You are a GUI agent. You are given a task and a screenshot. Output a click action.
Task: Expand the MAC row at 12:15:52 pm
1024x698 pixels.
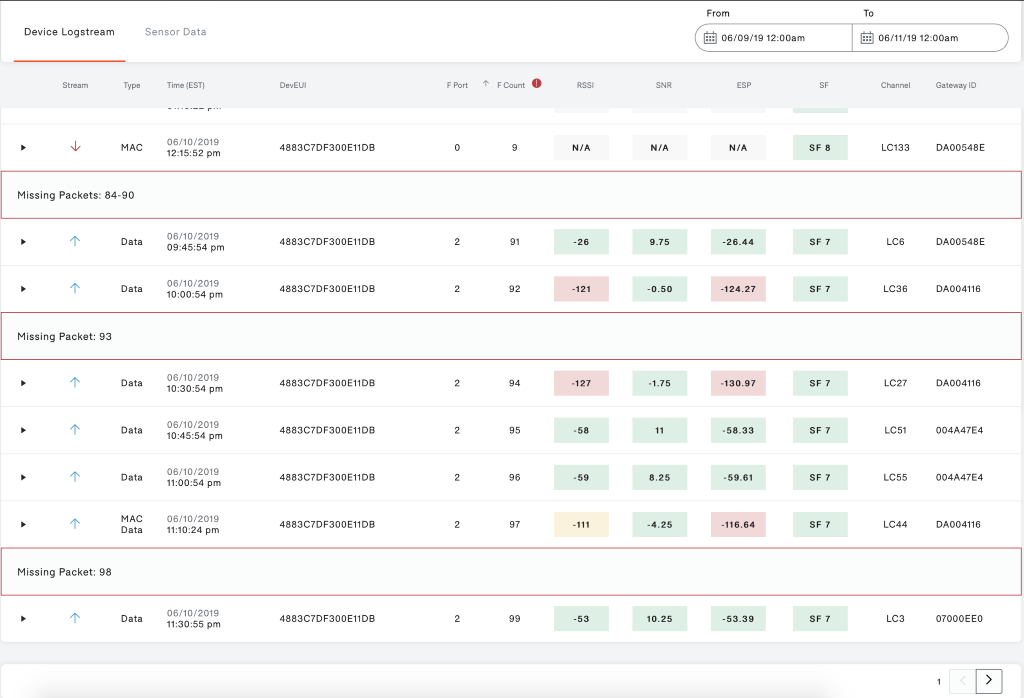(x=23, y=148)
